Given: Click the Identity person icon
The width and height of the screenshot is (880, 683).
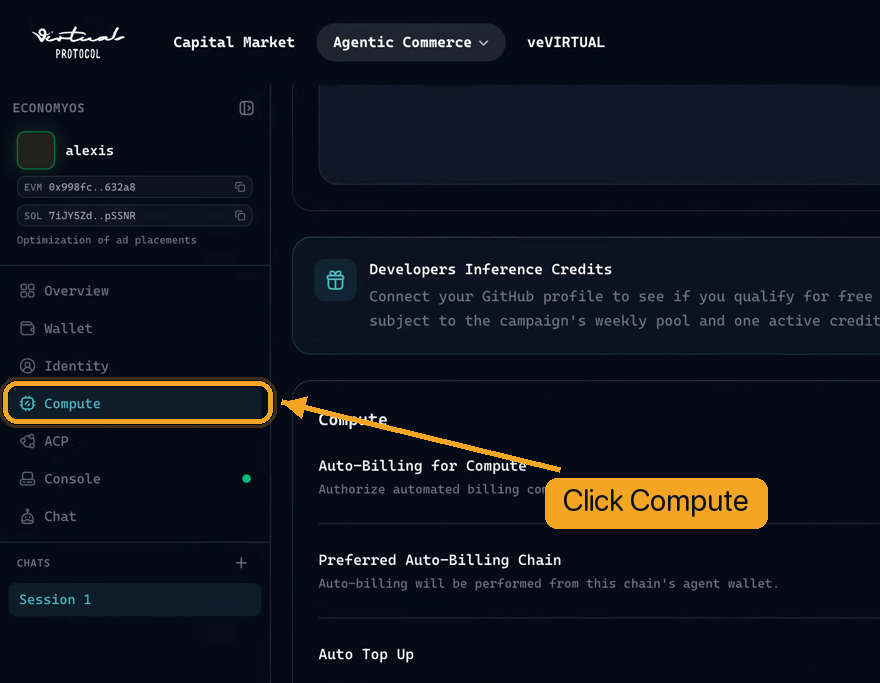Looking at the screenshot, I should coord(28,366).
